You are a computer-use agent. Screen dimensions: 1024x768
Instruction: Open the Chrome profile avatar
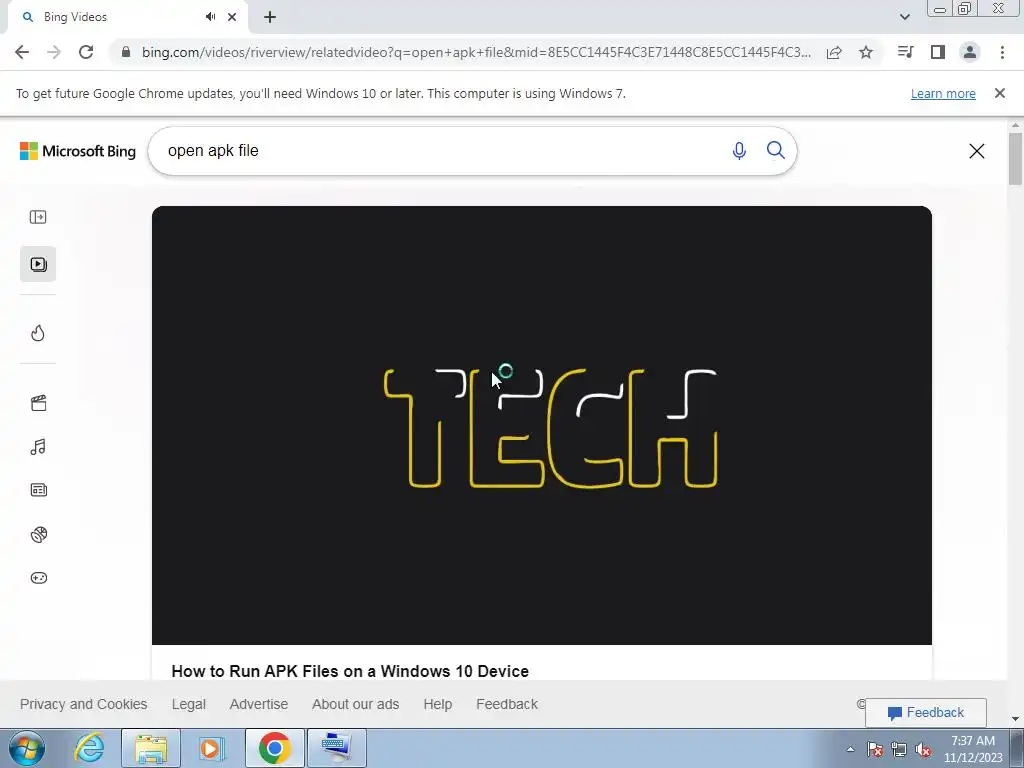point(970,52)
